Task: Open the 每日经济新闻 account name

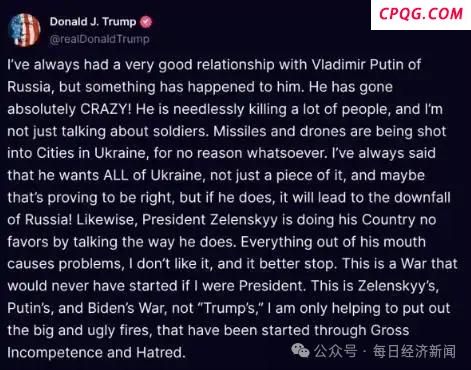Action: tap(414, 351)
